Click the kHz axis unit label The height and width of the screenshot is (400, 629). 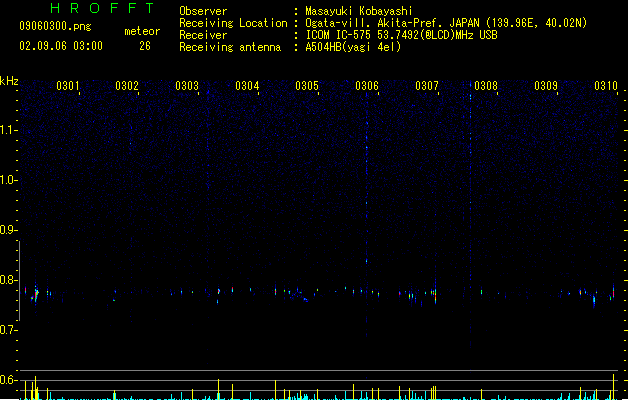coord(9,81)
